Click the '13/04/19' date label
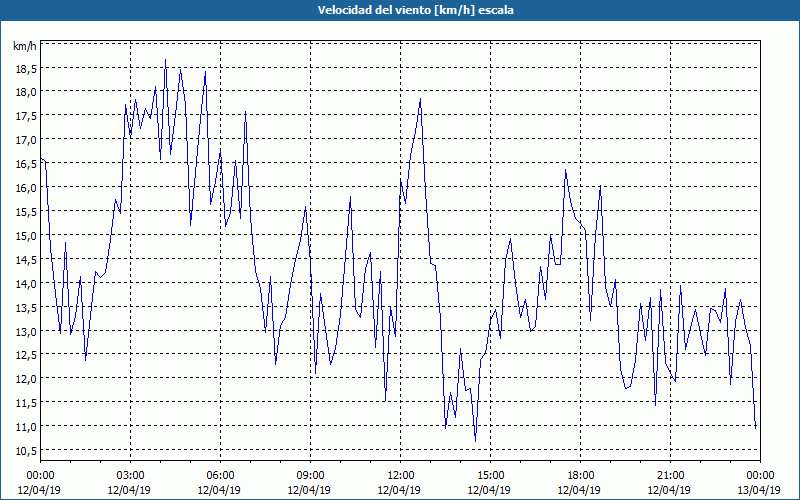This screenshot has height=500, width=800. coord(760,490)
